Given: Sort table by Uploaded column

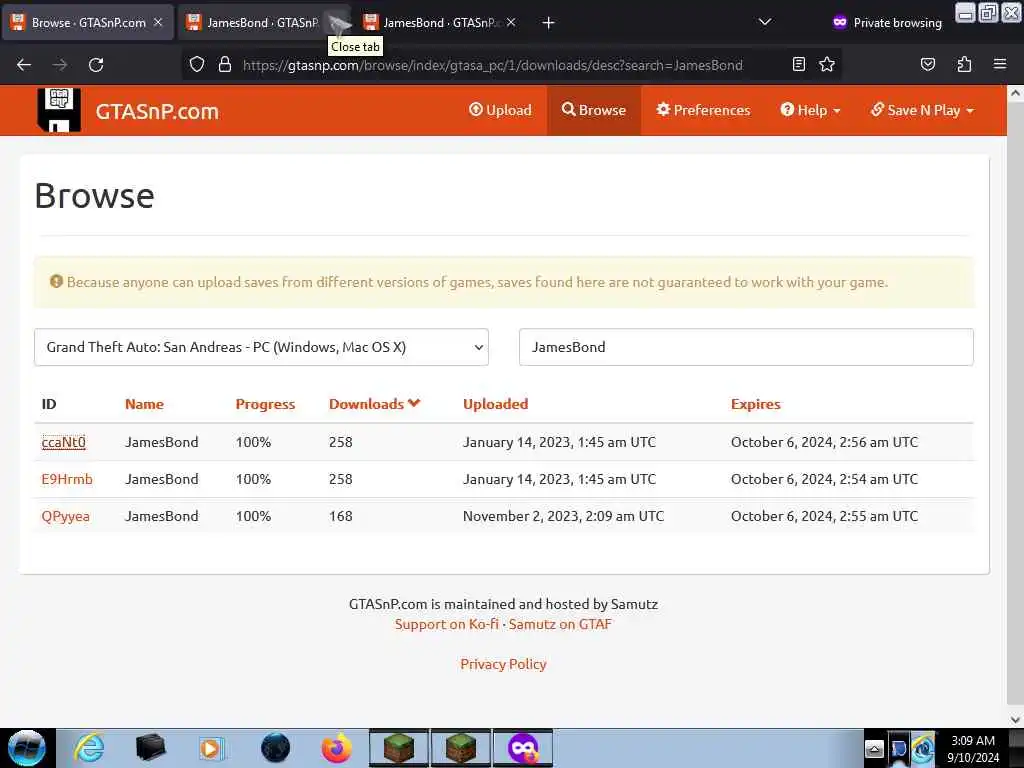Looking at the screenshot, I should [x=496, y=404].
